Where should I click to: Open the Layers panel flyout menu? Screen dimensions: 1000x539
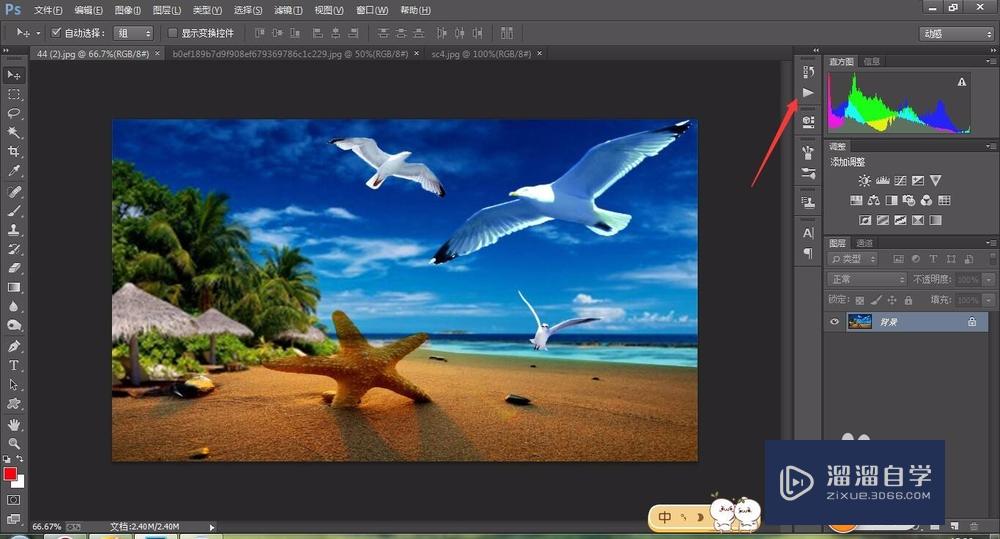pos(991,243)
